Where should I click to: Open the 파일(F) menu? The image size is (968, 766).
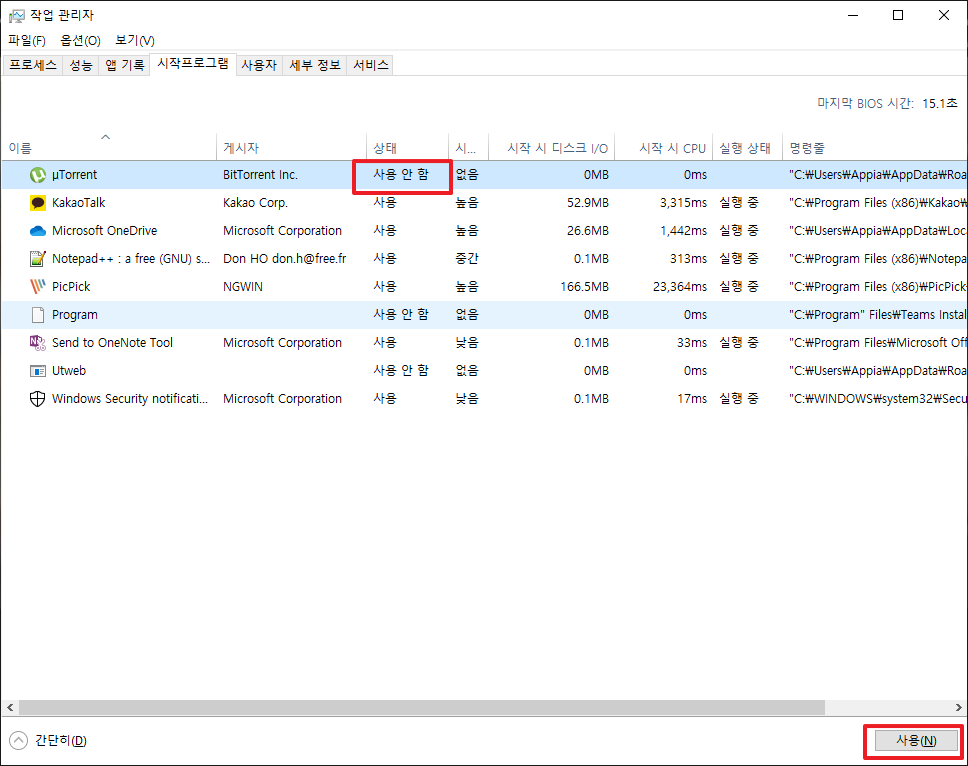(x=27, y=40)
